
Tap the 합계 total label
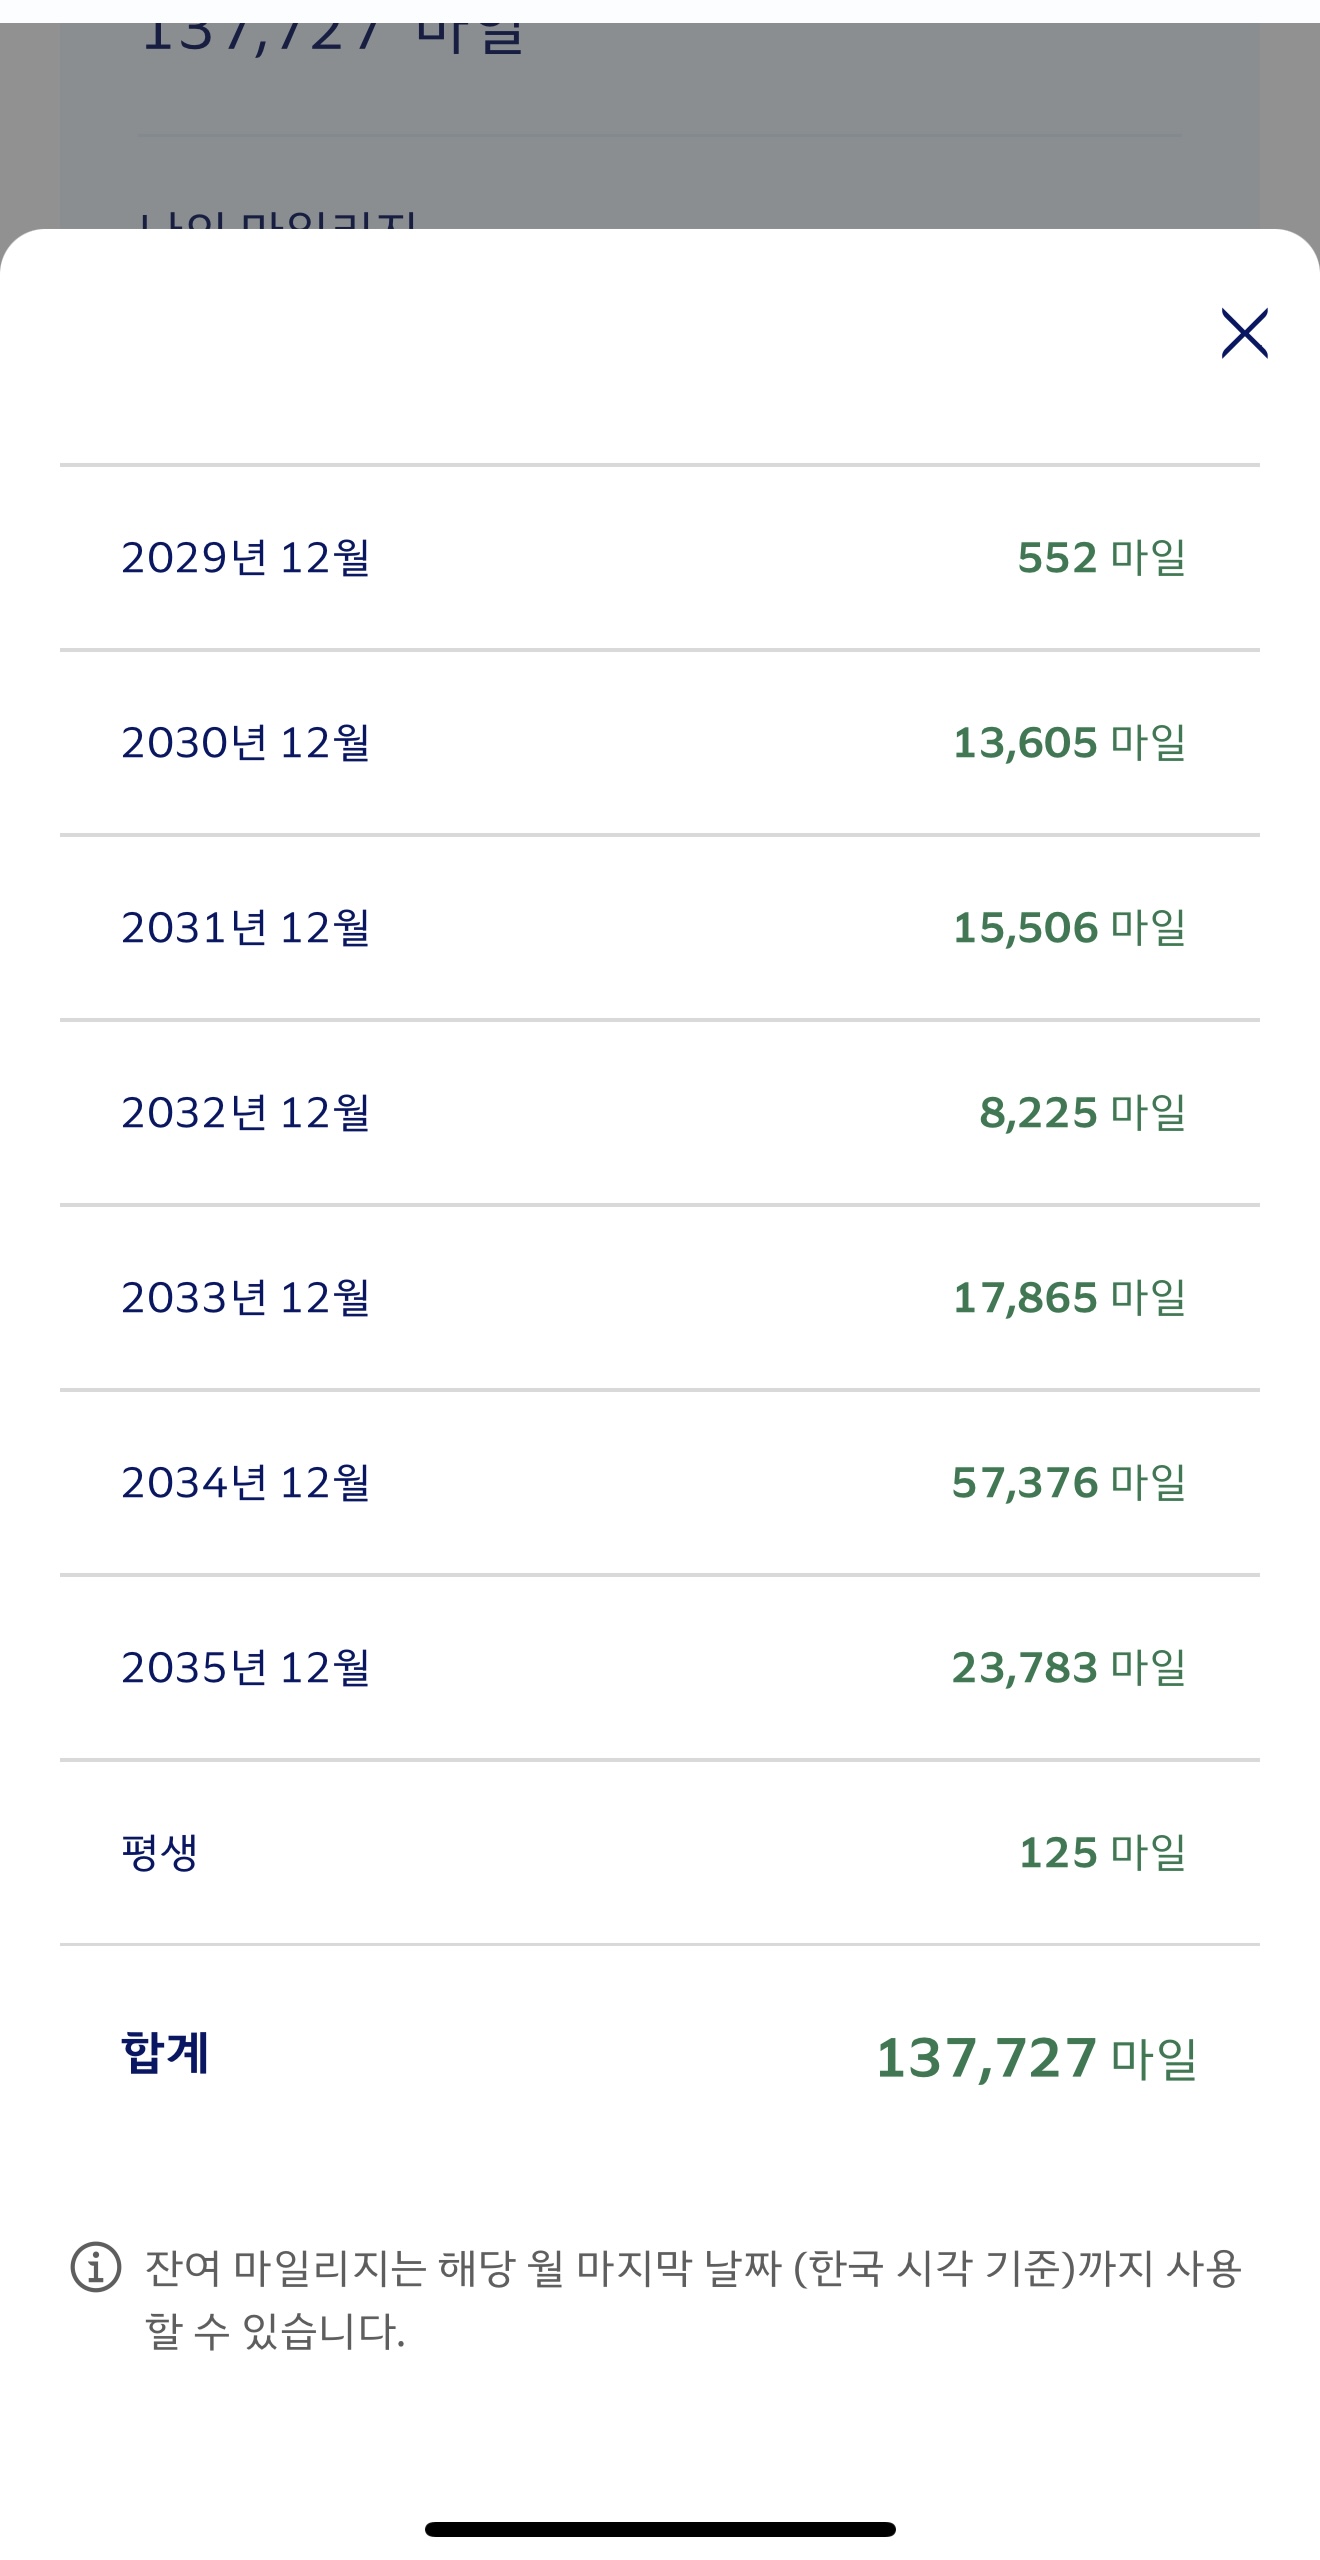pos(165,2053)
